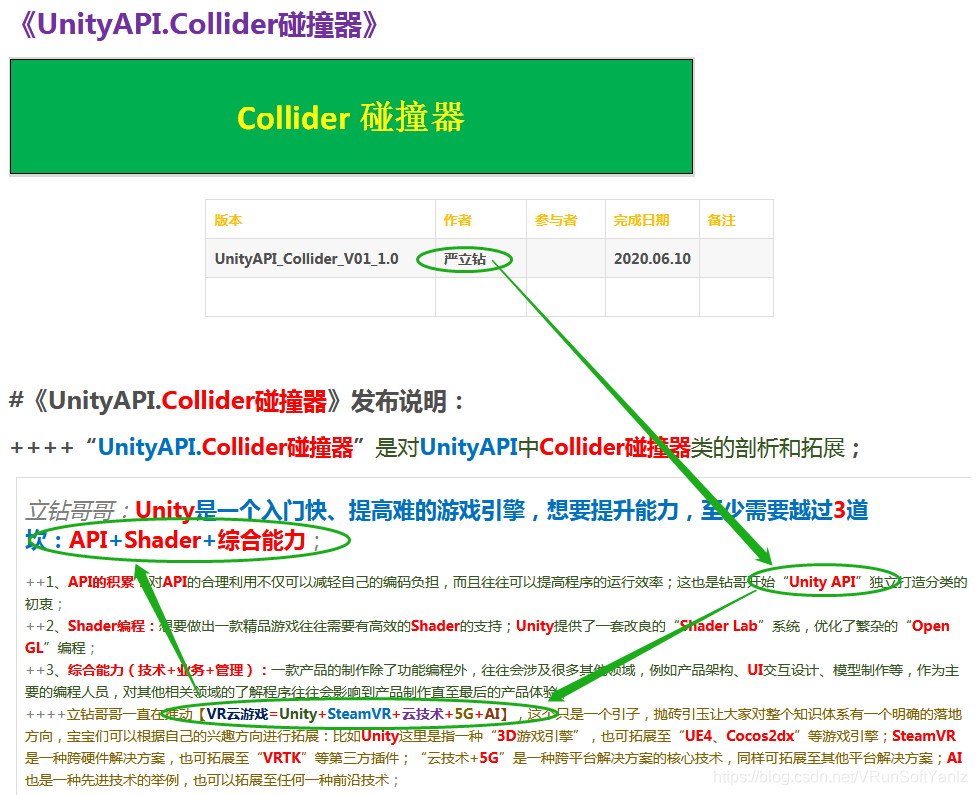The image size is (977, 795).
Task: Click the red text 'API+Shader+综合能力'
Action: click(187, 540)
